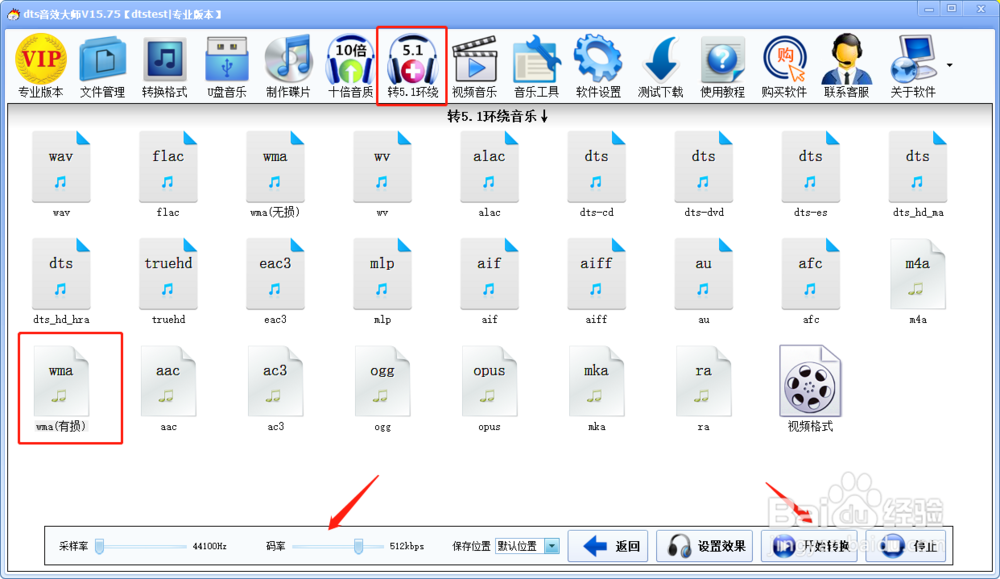1000x579 pixels.
Task: Select the aiff format icon
Action: pos(596,282)
